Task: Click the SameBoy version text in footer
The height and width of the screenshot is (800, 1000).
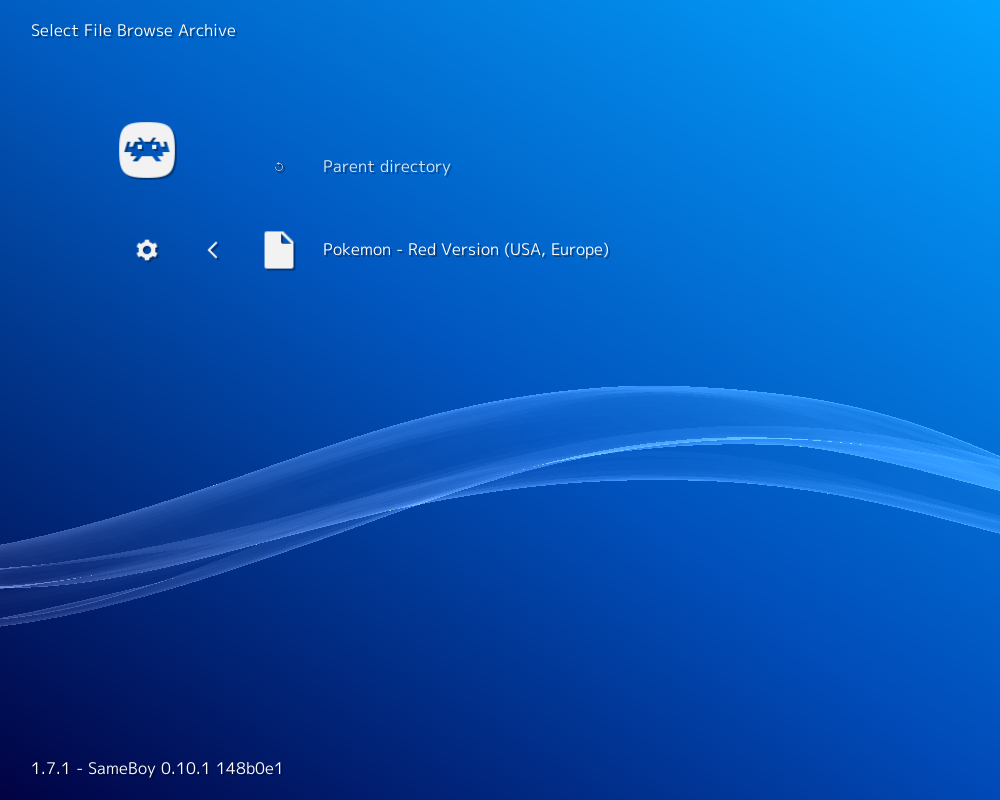Action: [157, 768]
